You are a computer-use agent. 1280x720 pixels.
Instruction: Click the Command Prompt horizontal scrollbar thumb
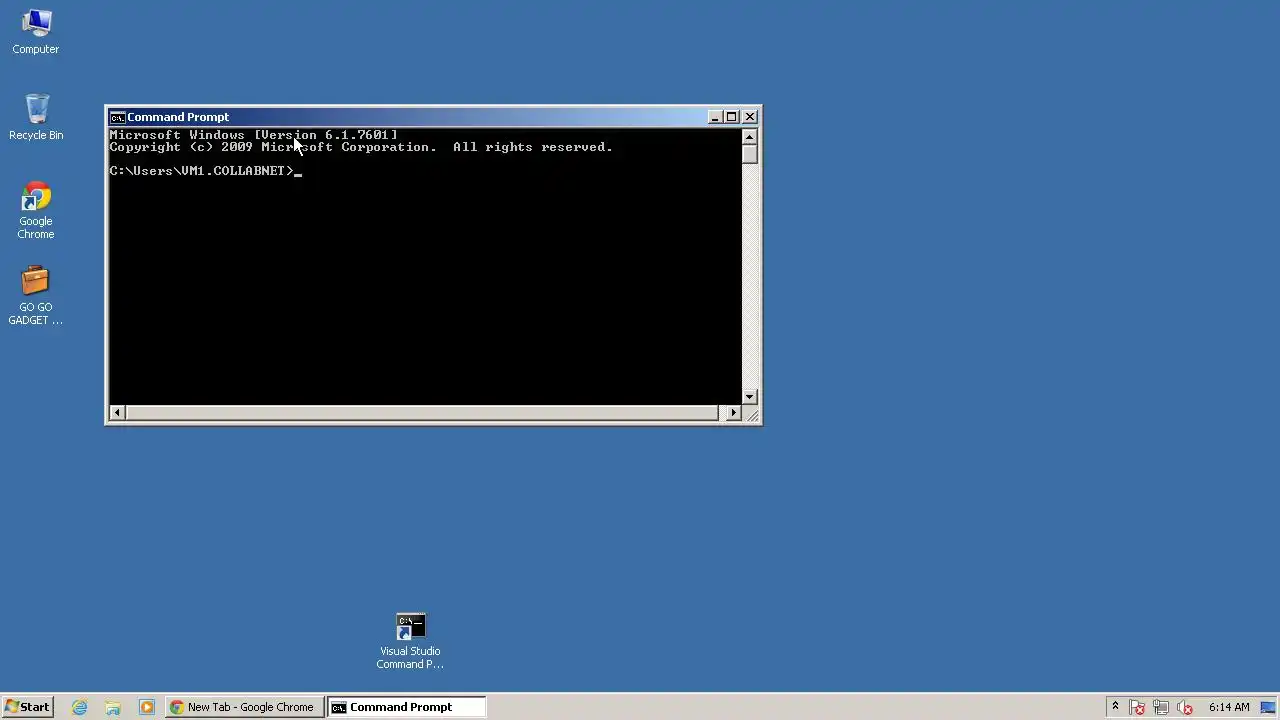coord(422,413)
